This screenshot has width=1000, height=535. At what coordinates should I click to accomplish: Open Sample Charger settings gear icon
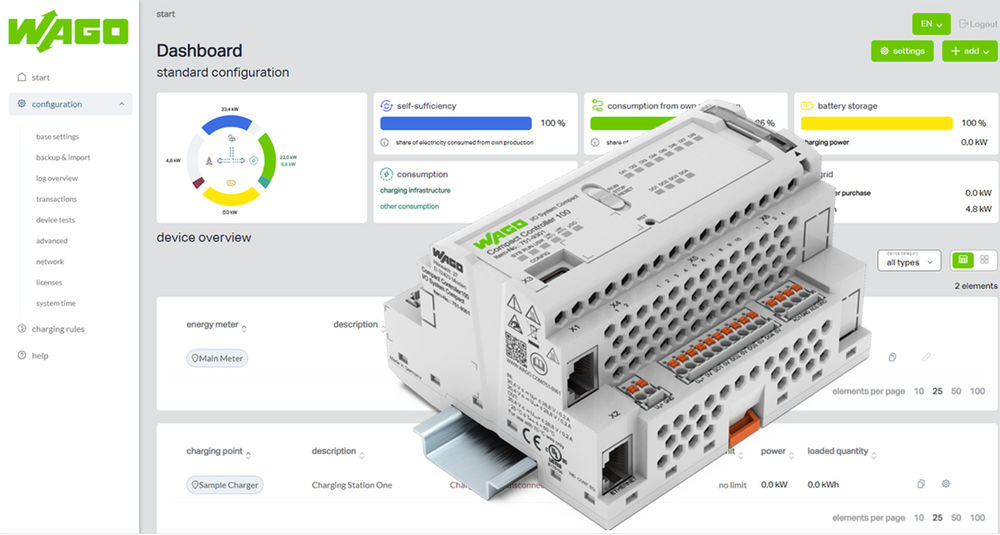[945, 484]
